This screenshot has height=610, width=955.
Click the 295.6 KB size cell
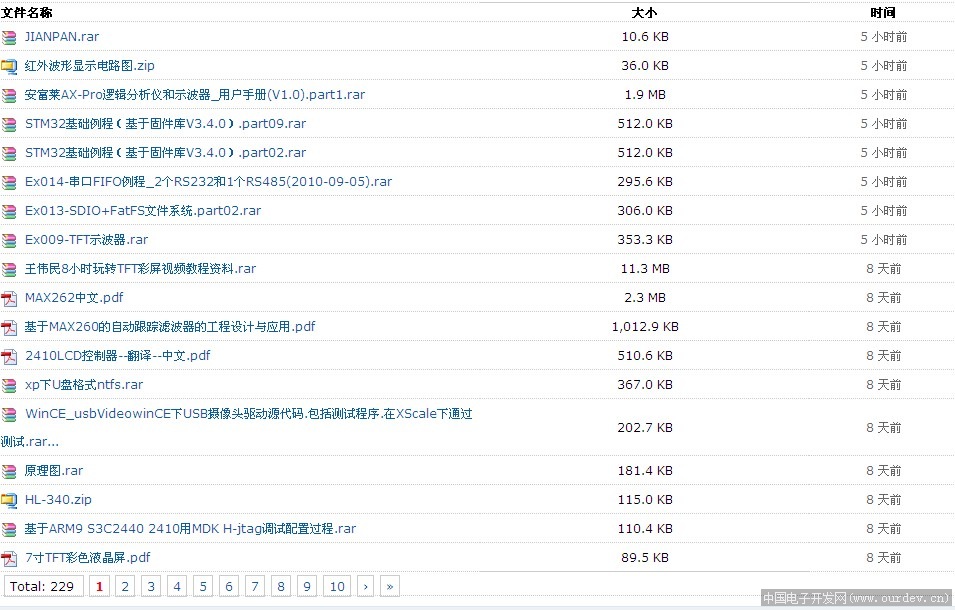coord(645,181)
